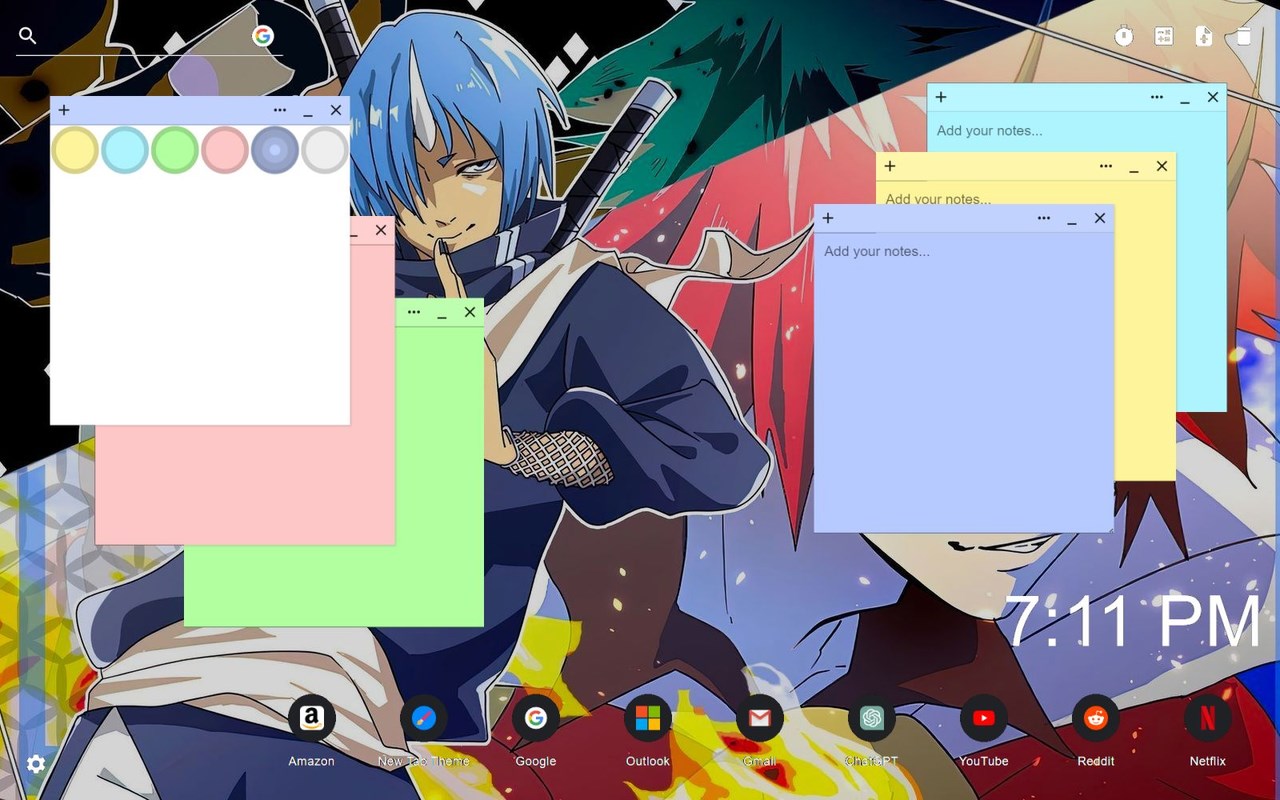Open settings with the gear icon
The width and height of the screenshot is (1280, 800).
click(36, 764)
